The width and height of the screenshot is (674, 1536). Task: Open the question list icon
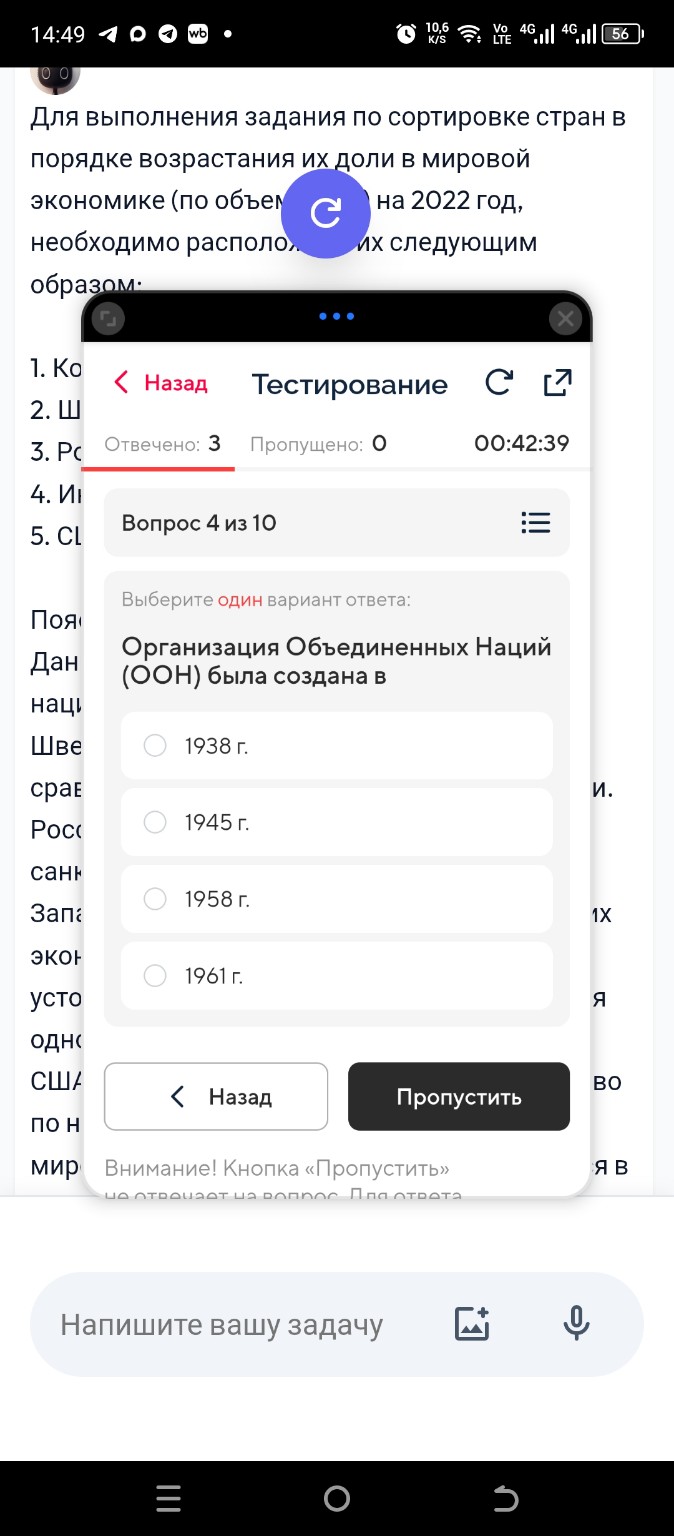[x=536, y=522]
